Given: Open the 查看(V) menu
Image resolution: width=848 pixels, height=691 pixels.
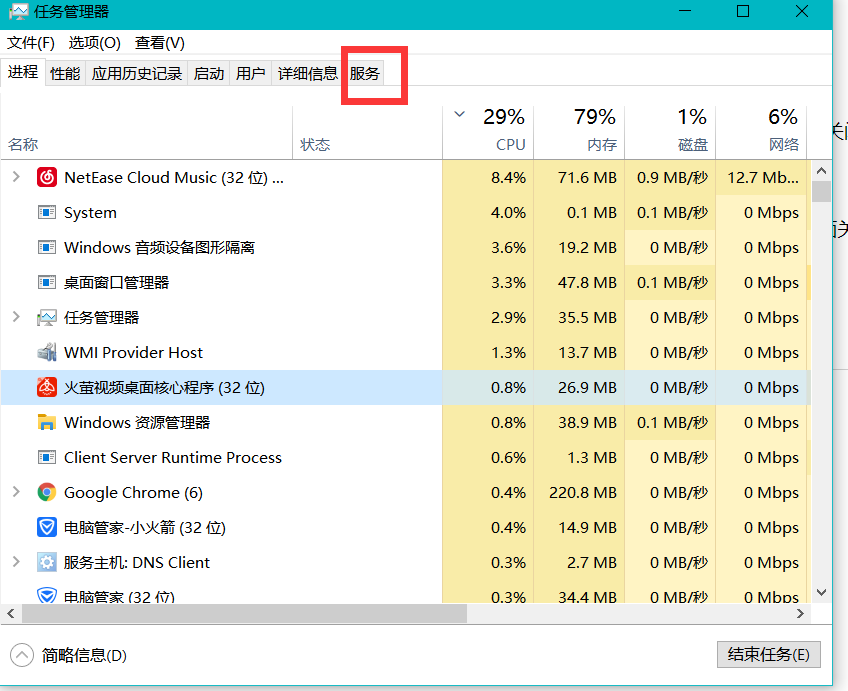Looking at the screenshot, I should pyautogui.click(x=160, y=43).
